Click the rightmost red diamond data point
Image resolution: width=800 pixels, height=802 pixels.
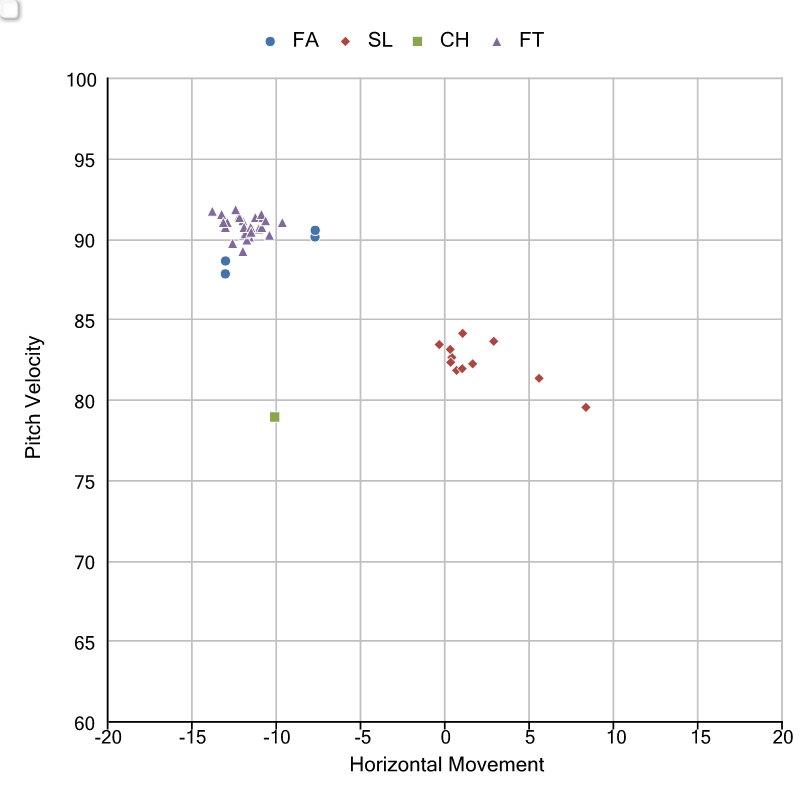[586, 407]
